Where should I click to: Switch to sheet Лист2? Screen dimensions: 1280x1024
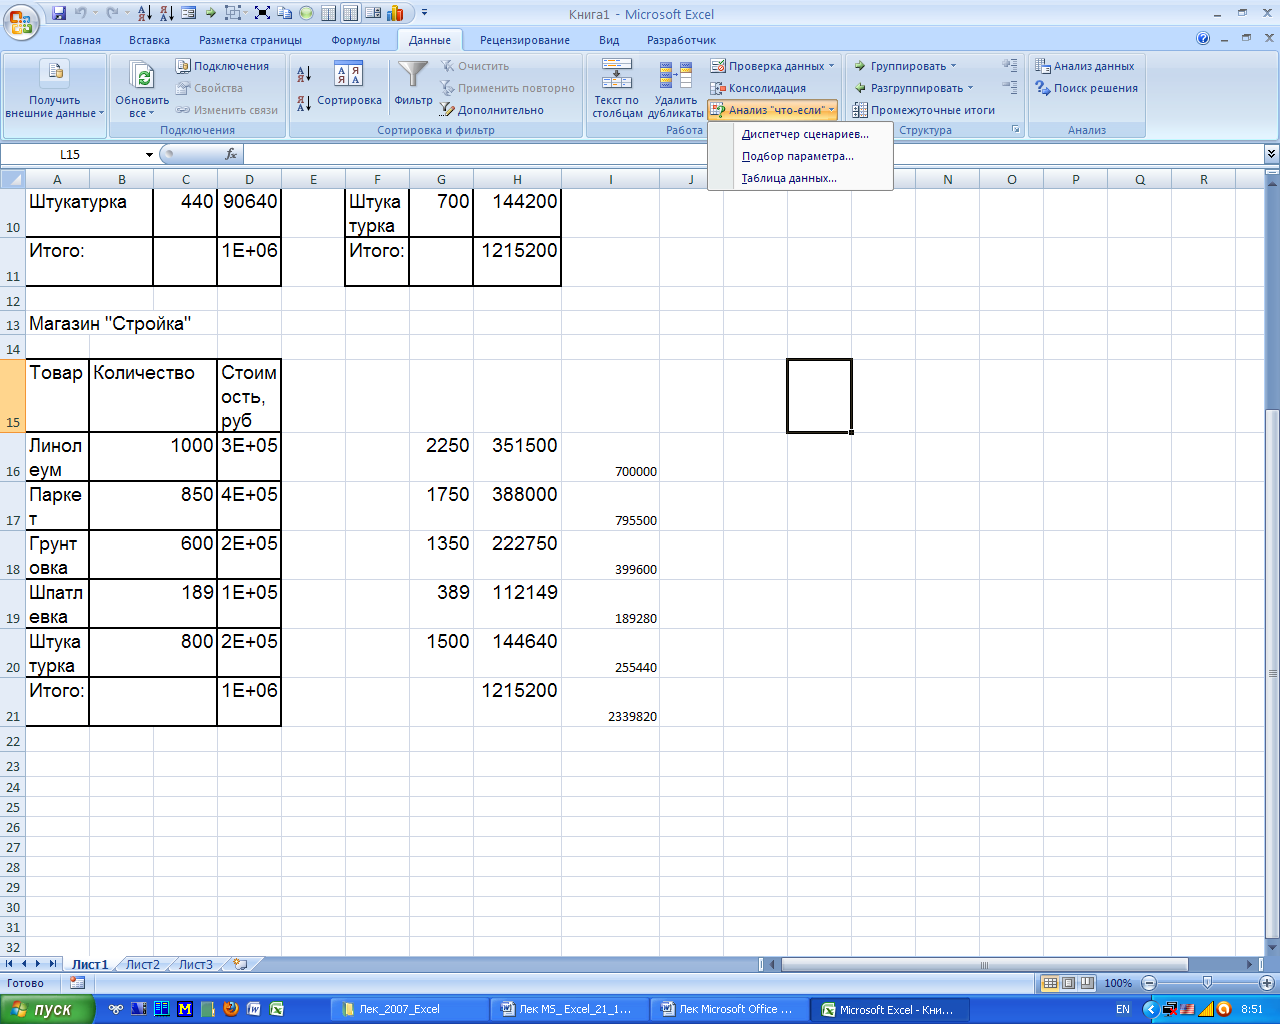142,965
